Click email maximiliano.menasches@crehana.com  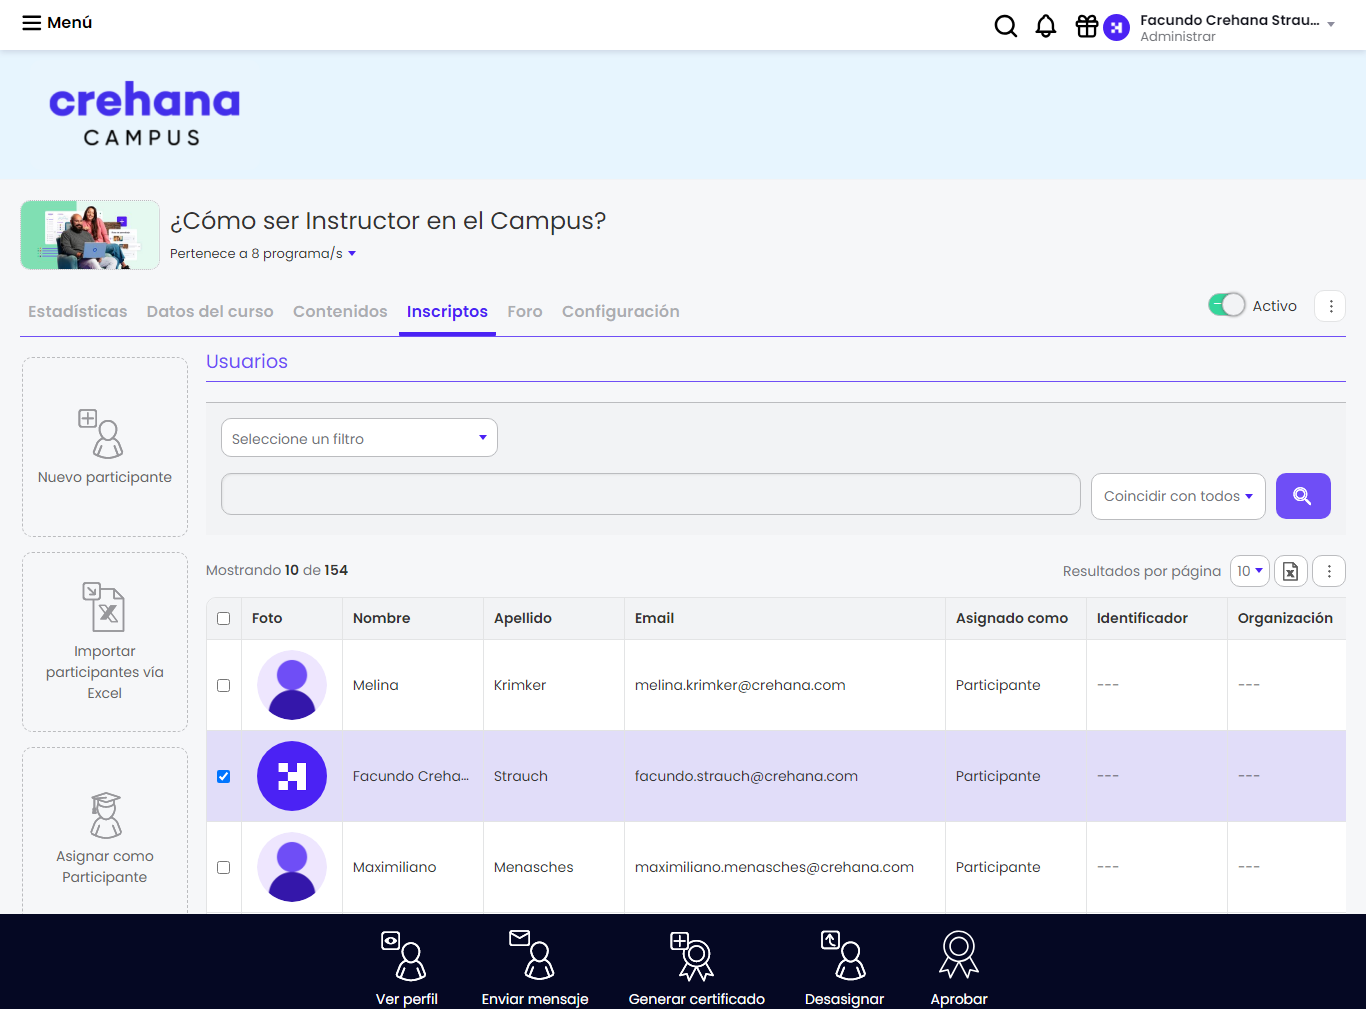pyautogui.click(x=774, y=867)
